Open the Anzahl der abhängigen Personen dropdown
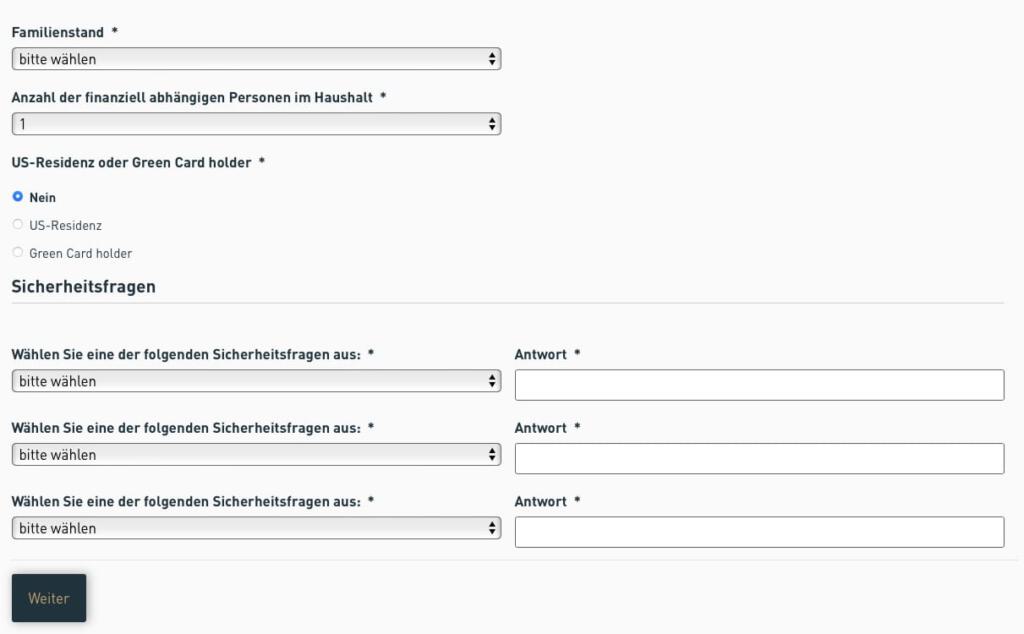Viewport: 1024px width, 634px height. coord(255,123)
